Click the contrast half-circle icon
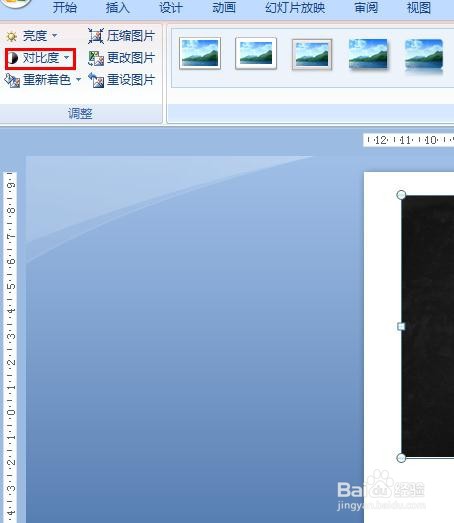The height and width of the screenshot is (523, 454). 13,58
